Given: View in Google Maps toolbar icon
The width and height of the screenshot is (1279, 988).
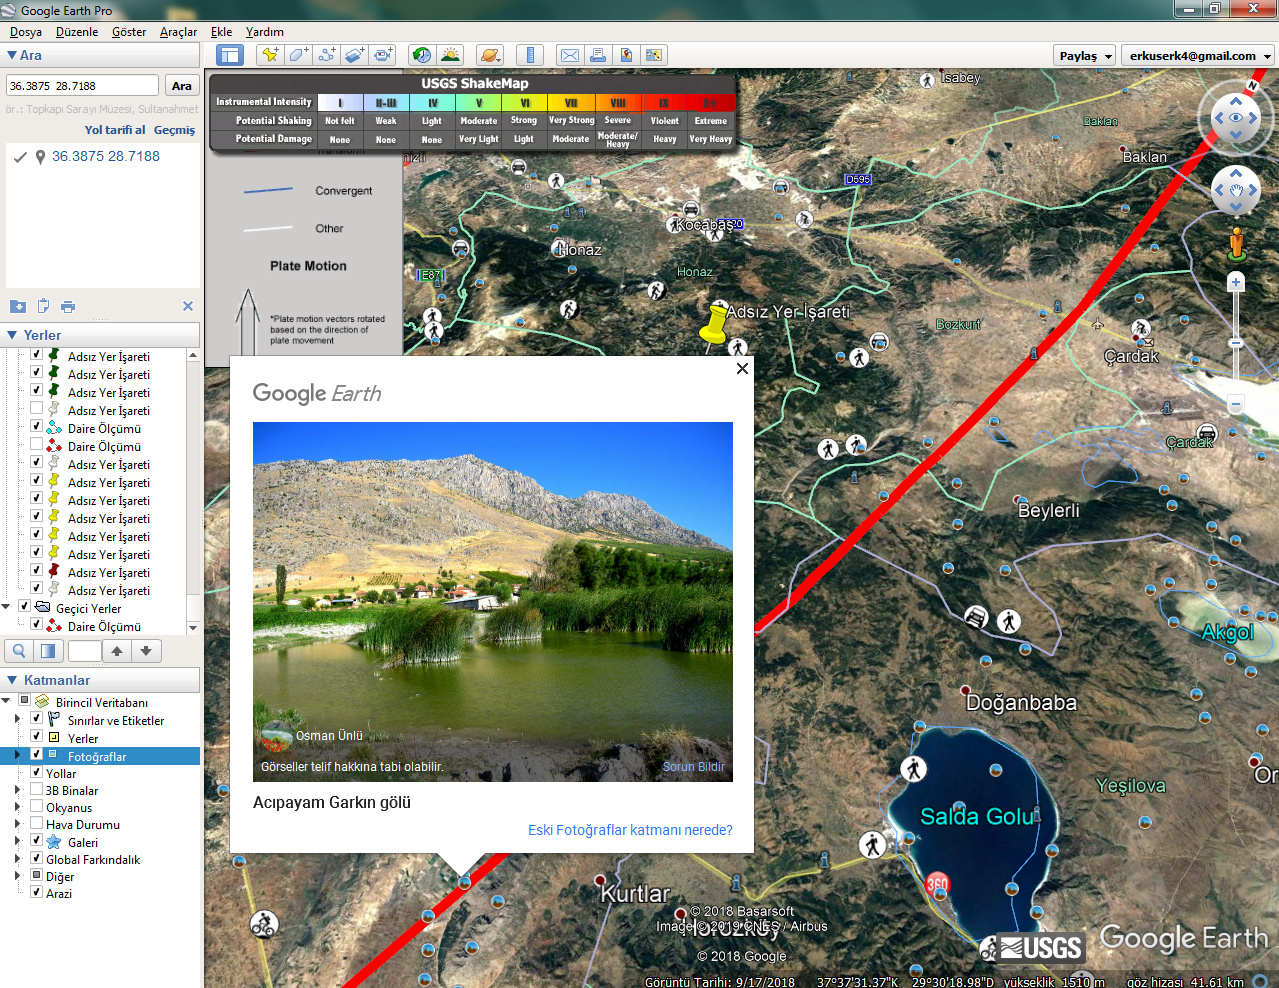Looking at the screenshot, I should (654, 55).
